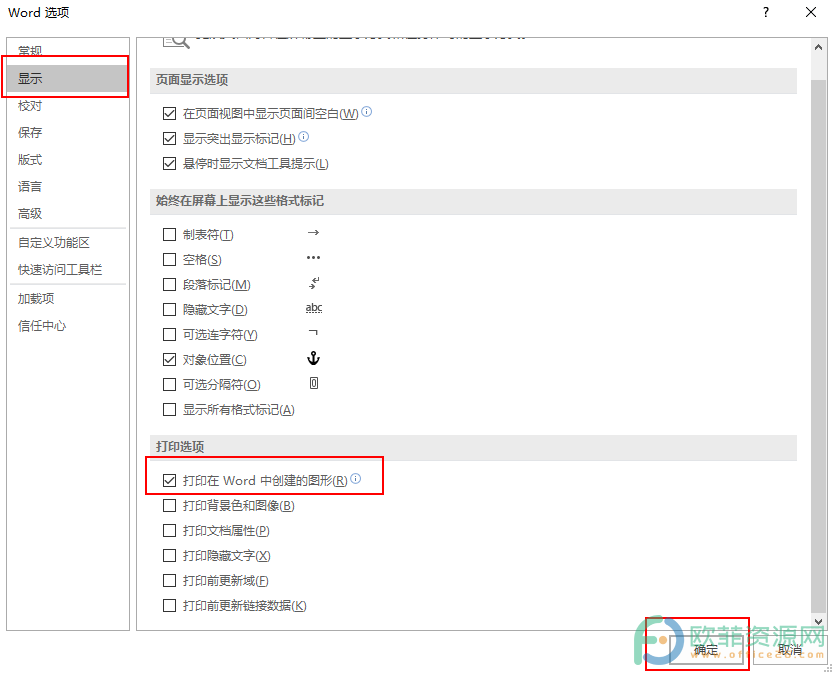Check 可选分隔符 checkbox
This screenshot has height=674, width=834.
[169, 385]
